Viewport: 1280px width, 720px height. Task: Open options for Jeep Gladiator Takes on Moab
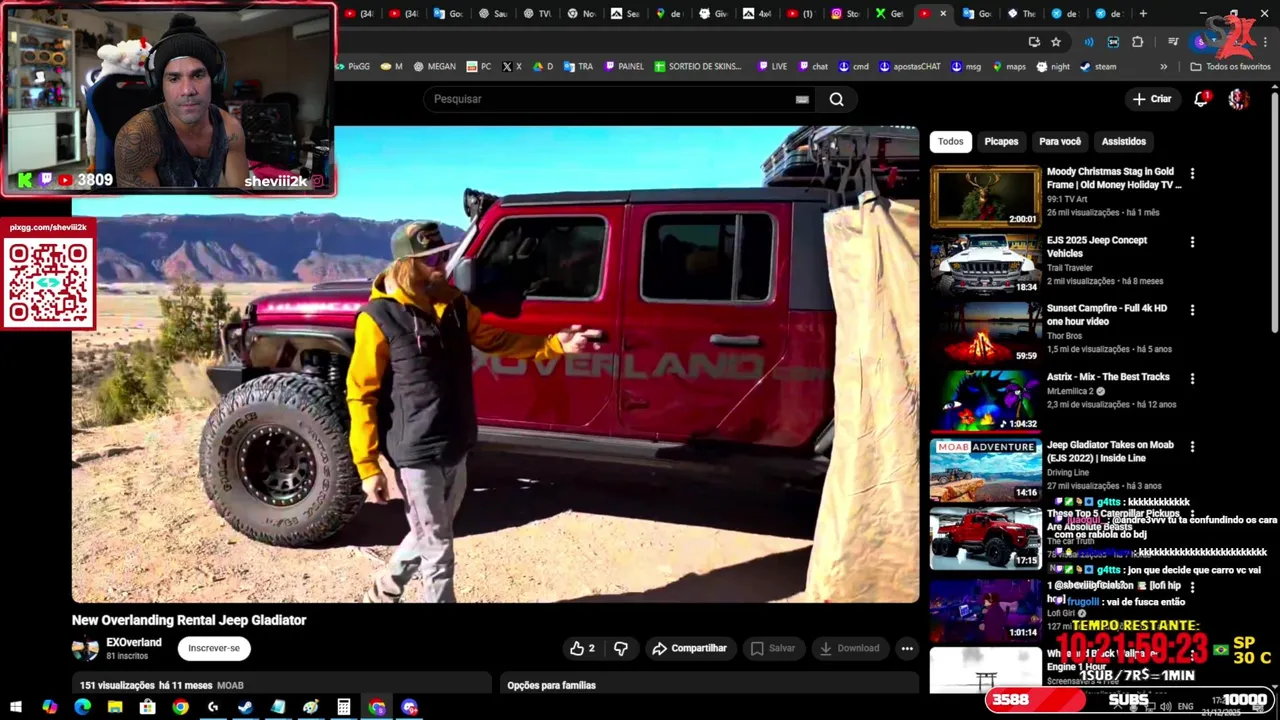coord(1192,446)
